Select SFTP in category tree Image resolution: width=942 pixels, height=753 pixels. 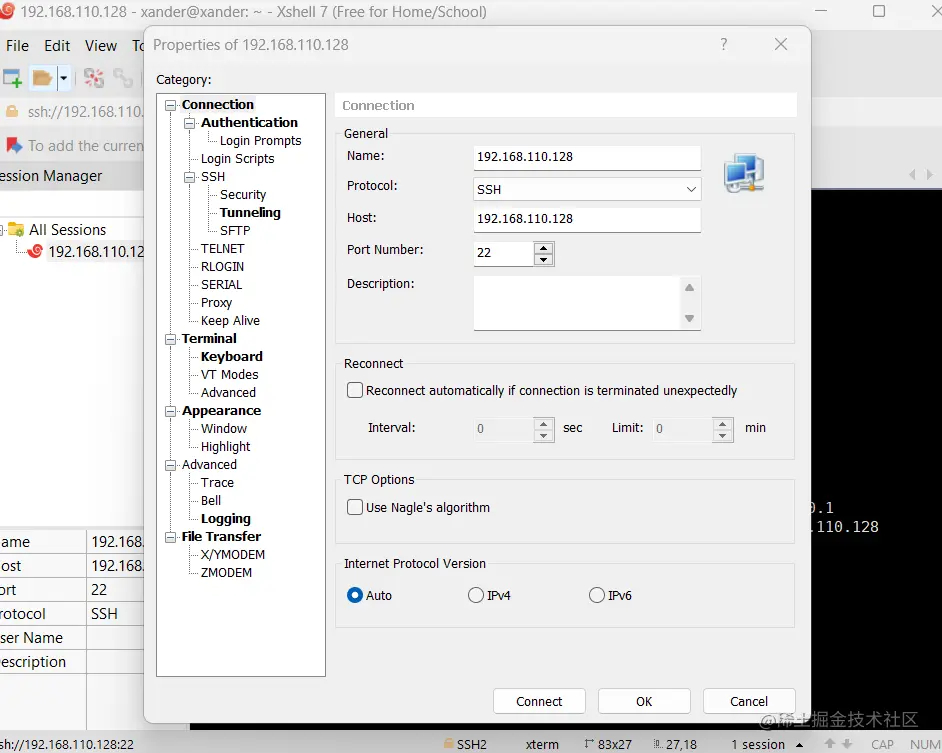click(235, 231)
